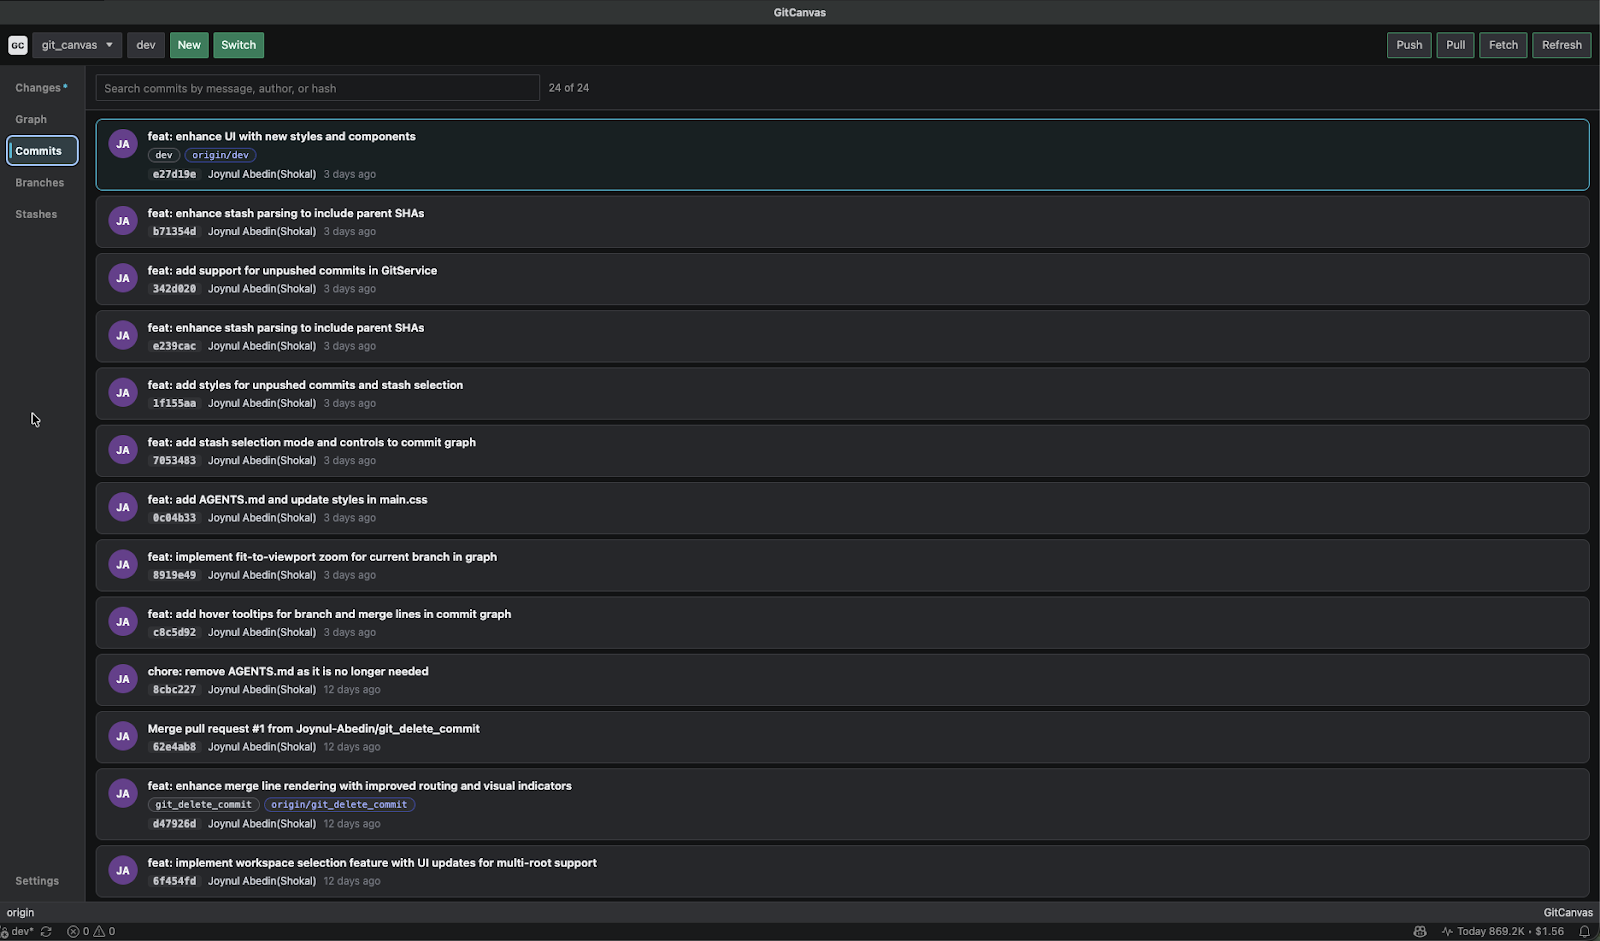Select commit 'feat: enhance merge line rendering'
The width and height of the screenshot is (1600, 941).
[x=842, y=804]
